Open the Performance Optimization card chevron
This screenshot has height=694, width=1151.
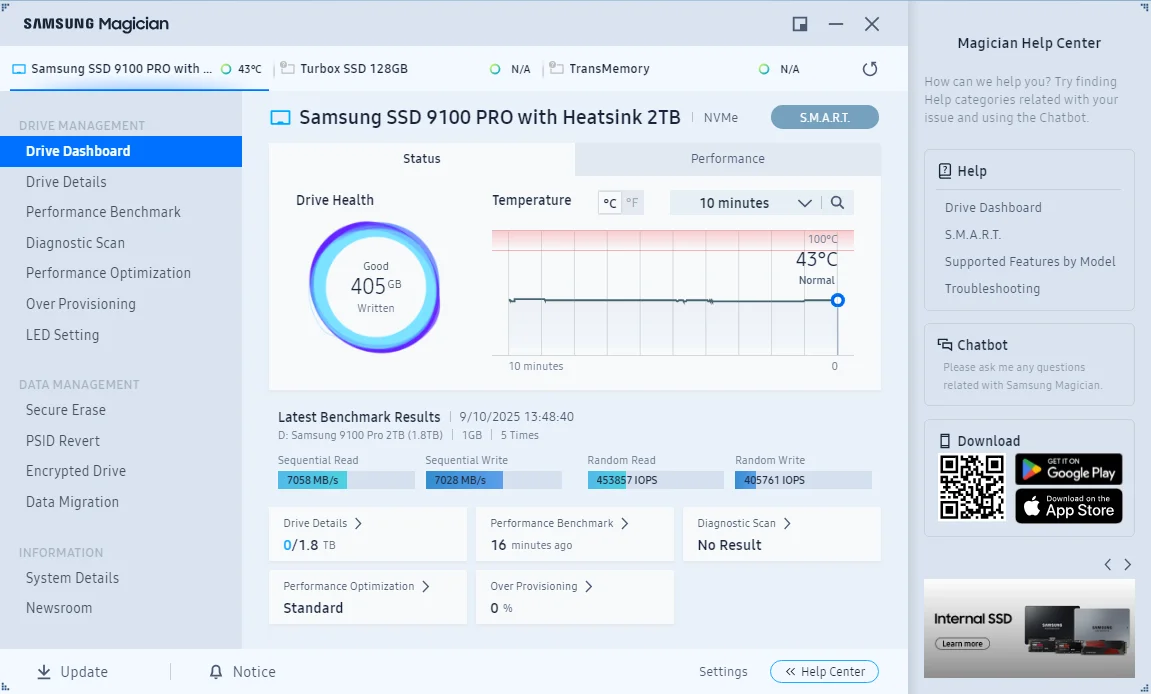[426, 587]
